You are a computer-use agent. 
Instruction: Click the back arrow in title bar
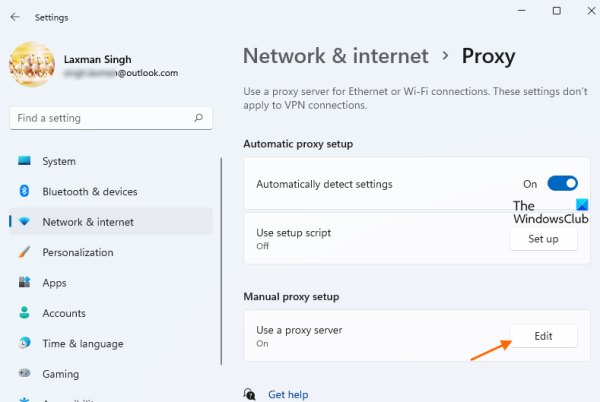click(x=14, y=17)
